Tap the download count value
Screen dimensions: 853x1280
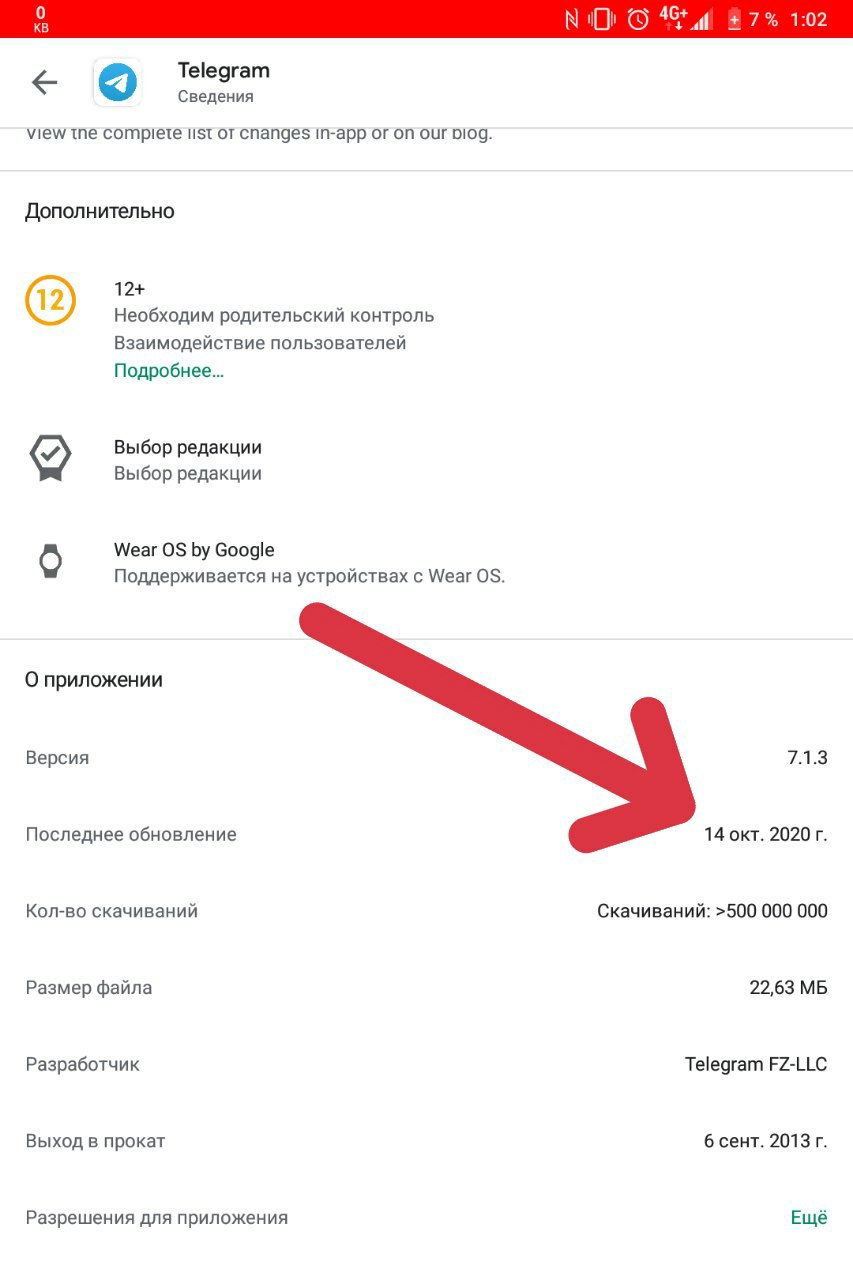[712, 911]
